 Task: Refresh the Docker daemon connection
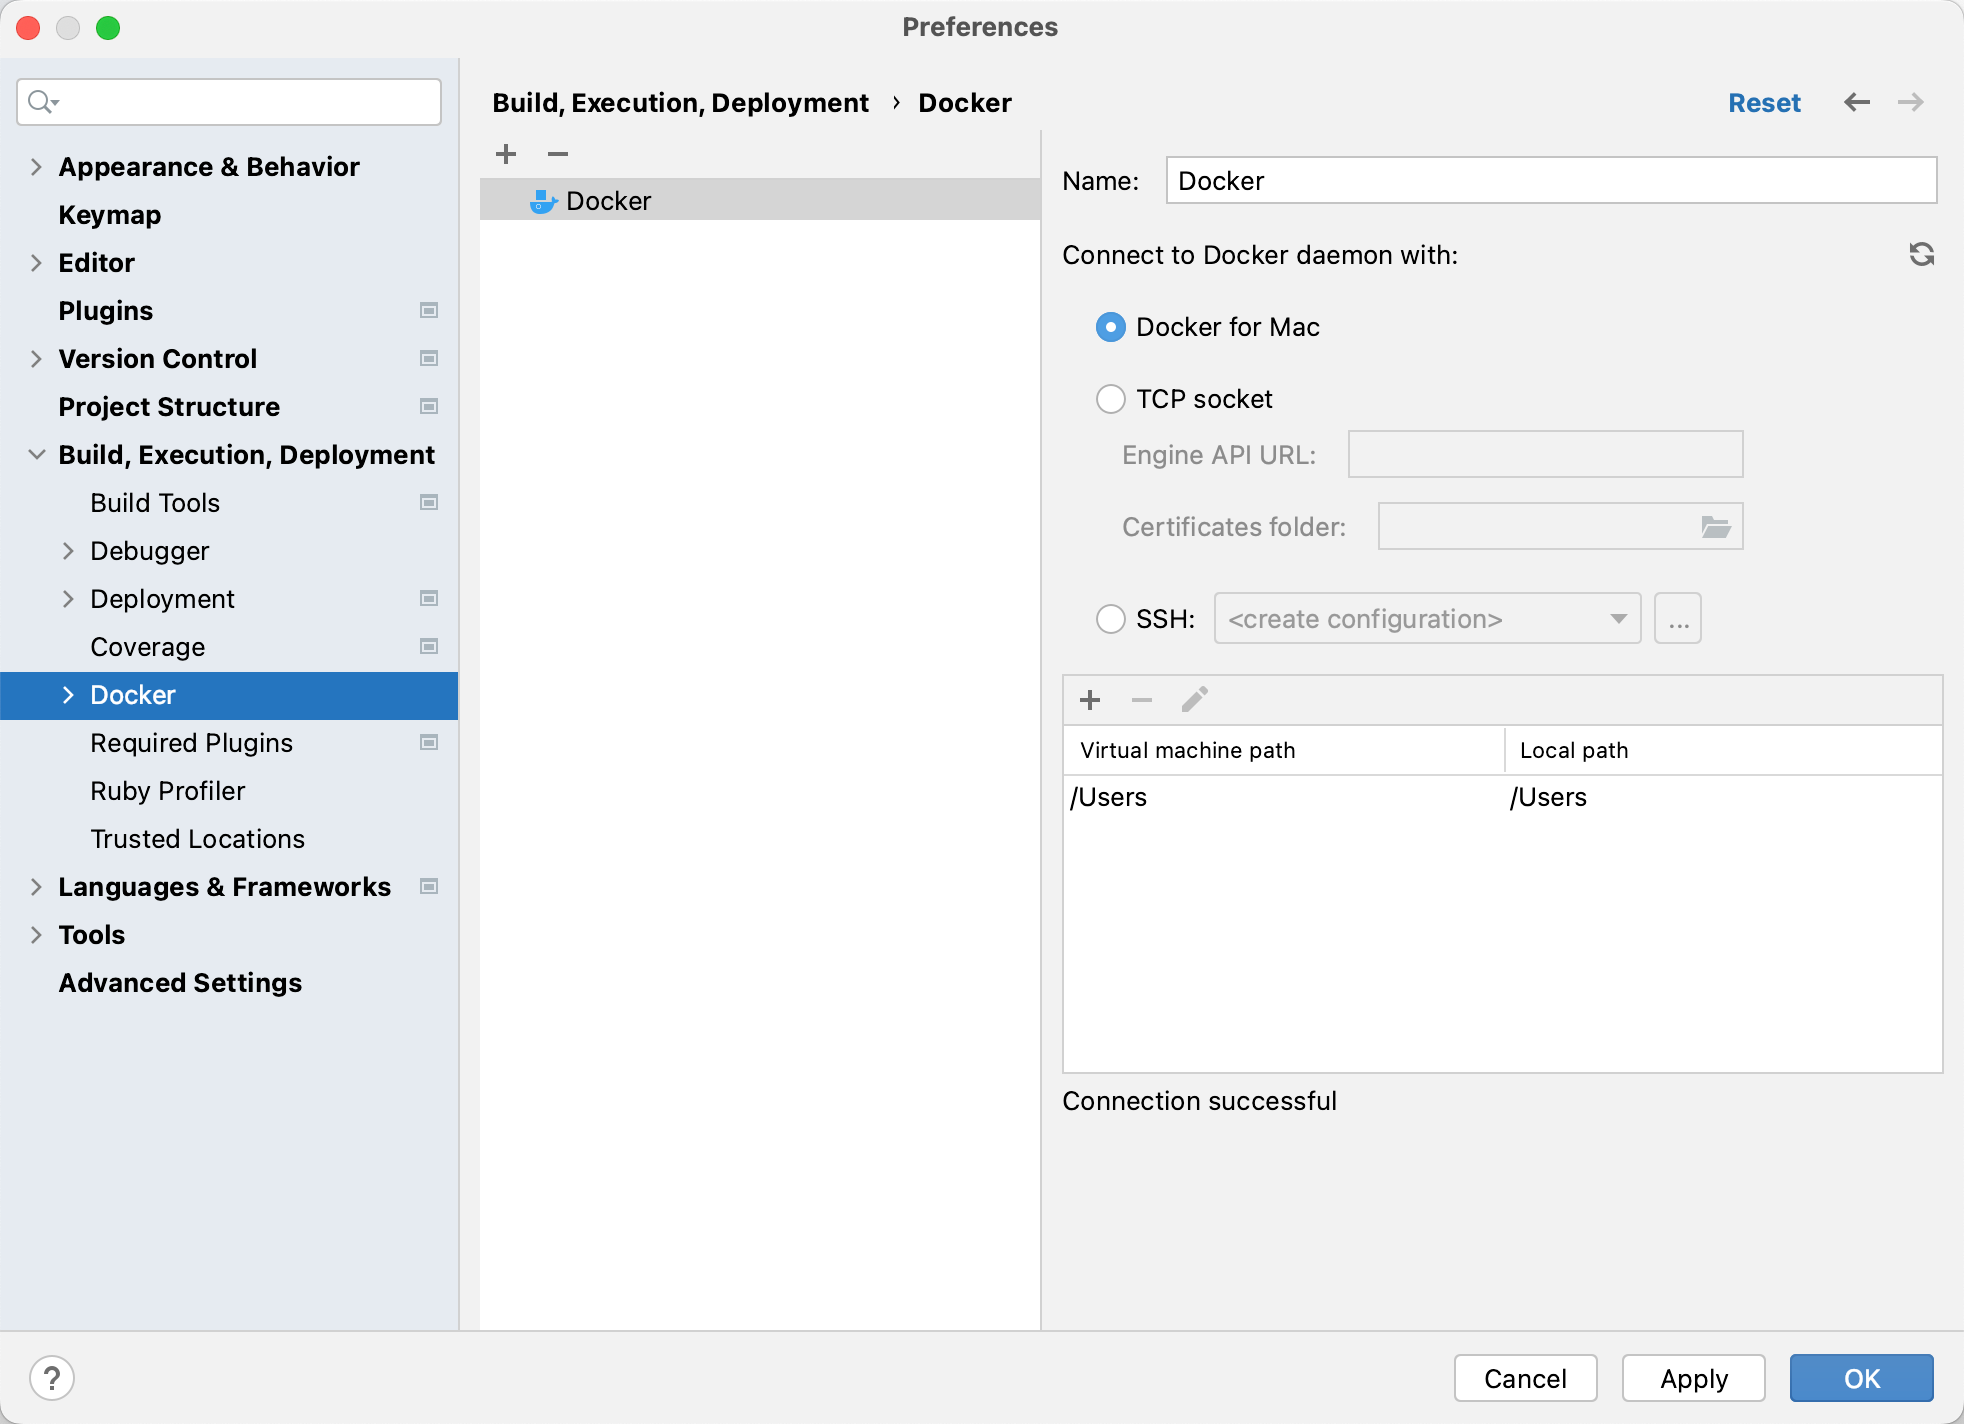tap(1922, 255)
